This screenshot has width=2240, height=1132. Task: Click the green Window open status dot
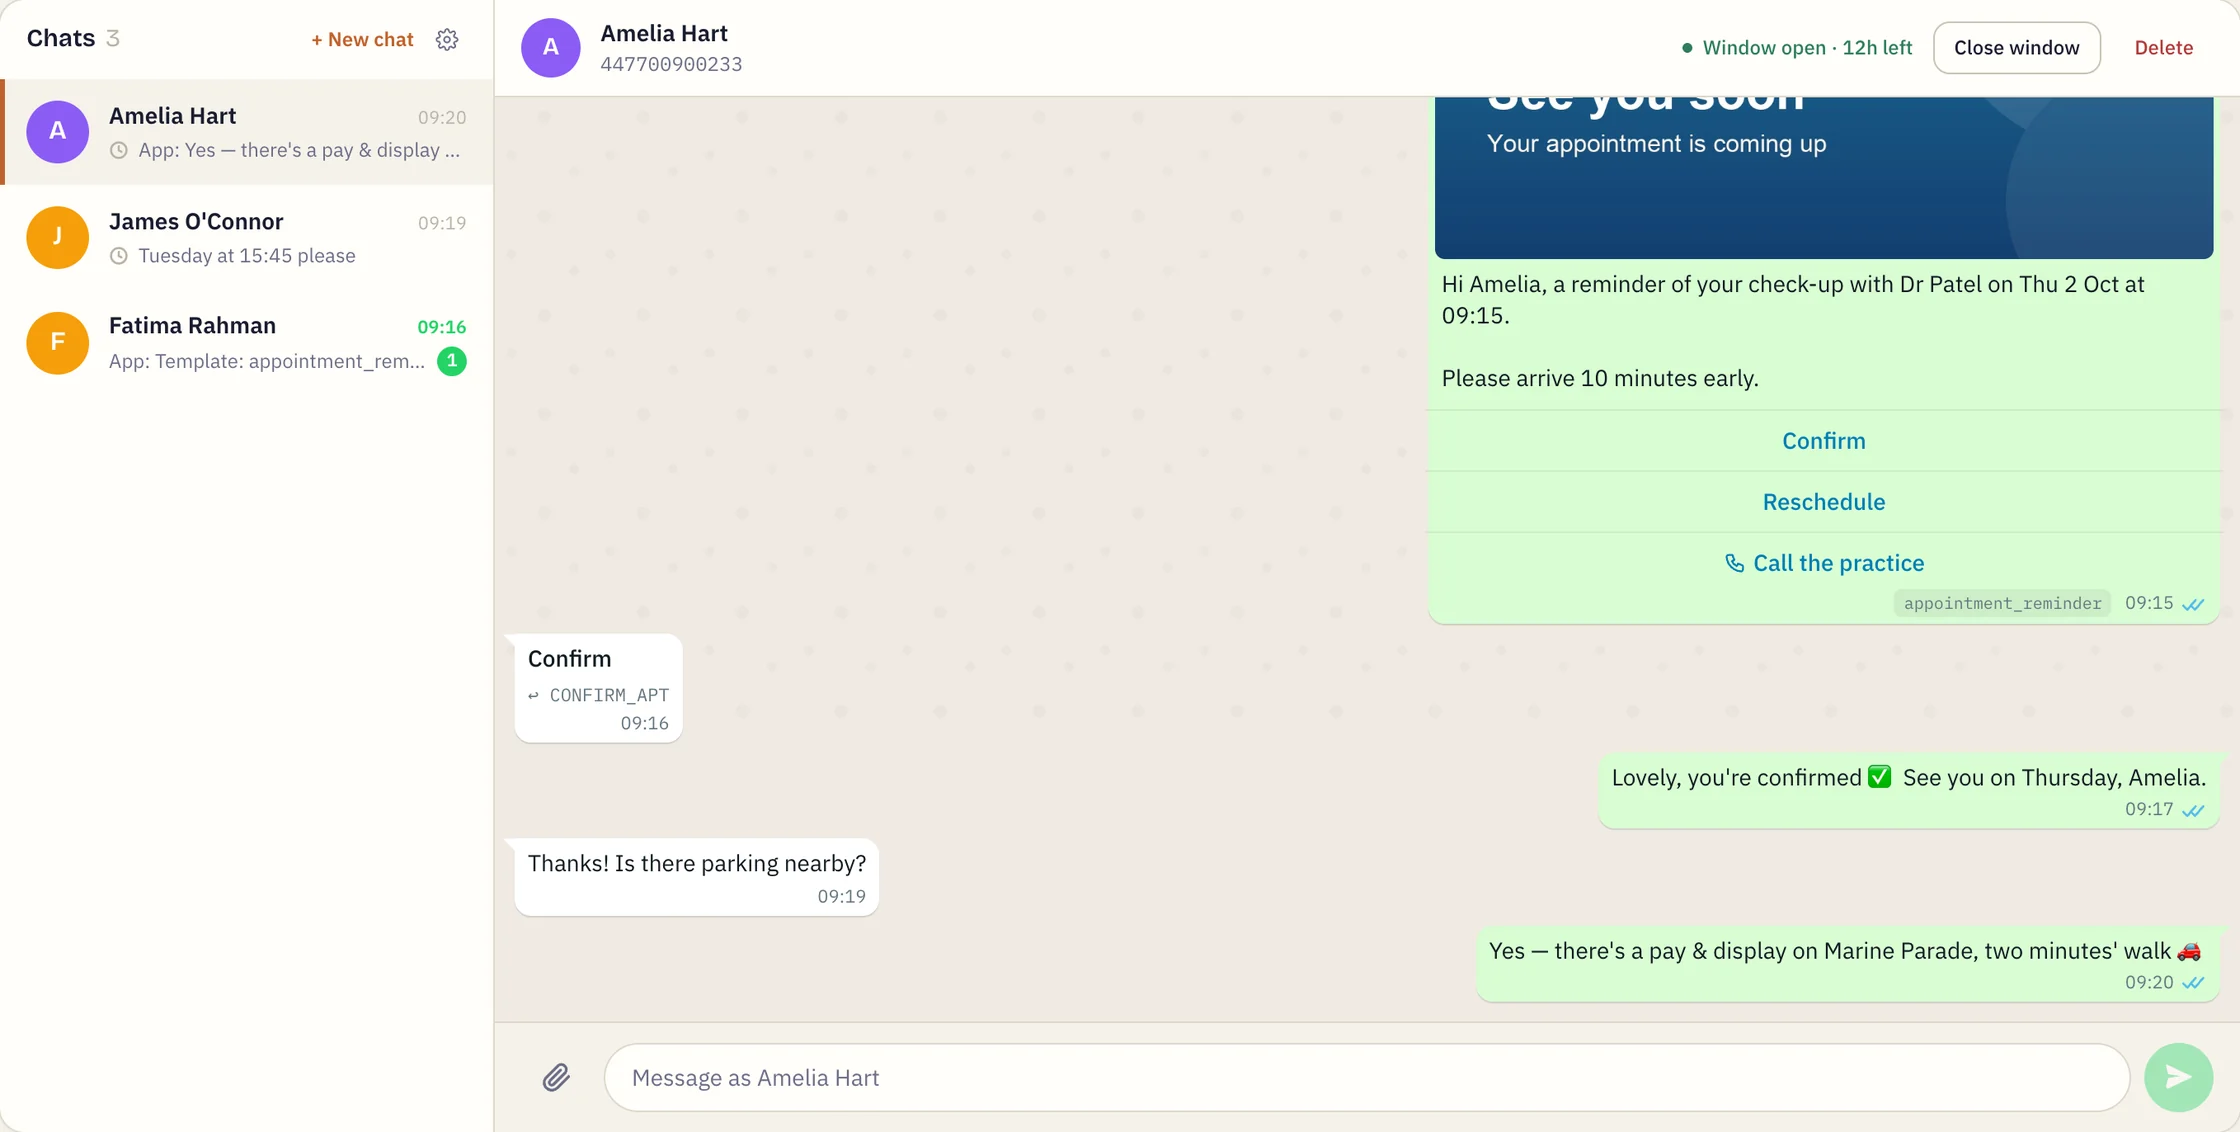tap(1687, 47)
